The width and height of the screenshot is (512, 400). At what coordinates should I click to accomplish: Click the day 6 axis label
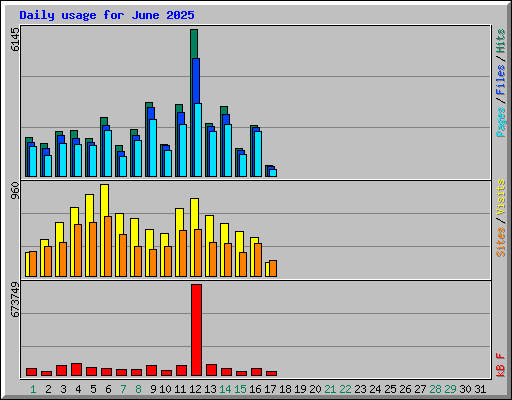click(108, 389)
